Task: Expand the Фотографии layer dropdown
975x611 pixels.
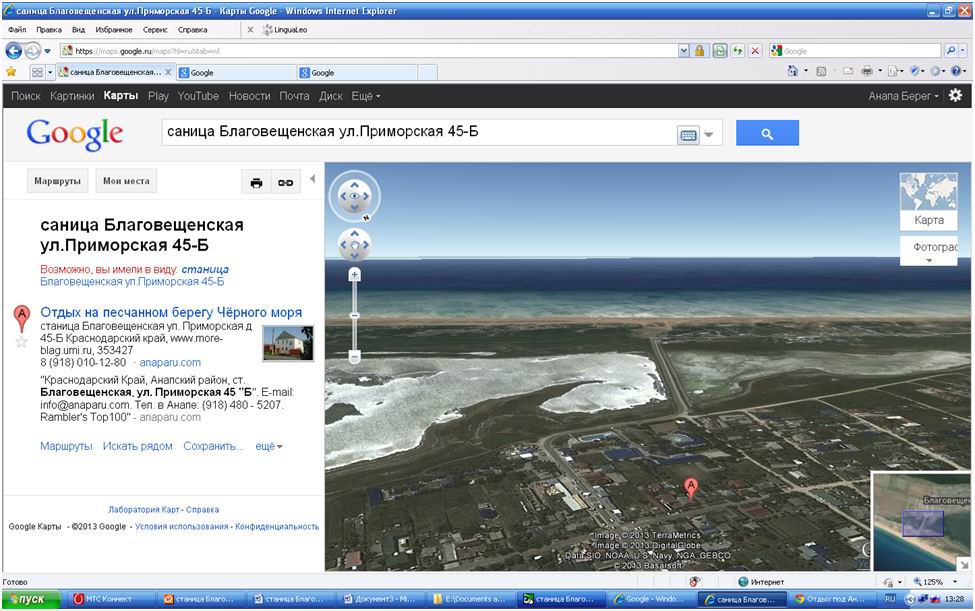Action: (929, 251)
